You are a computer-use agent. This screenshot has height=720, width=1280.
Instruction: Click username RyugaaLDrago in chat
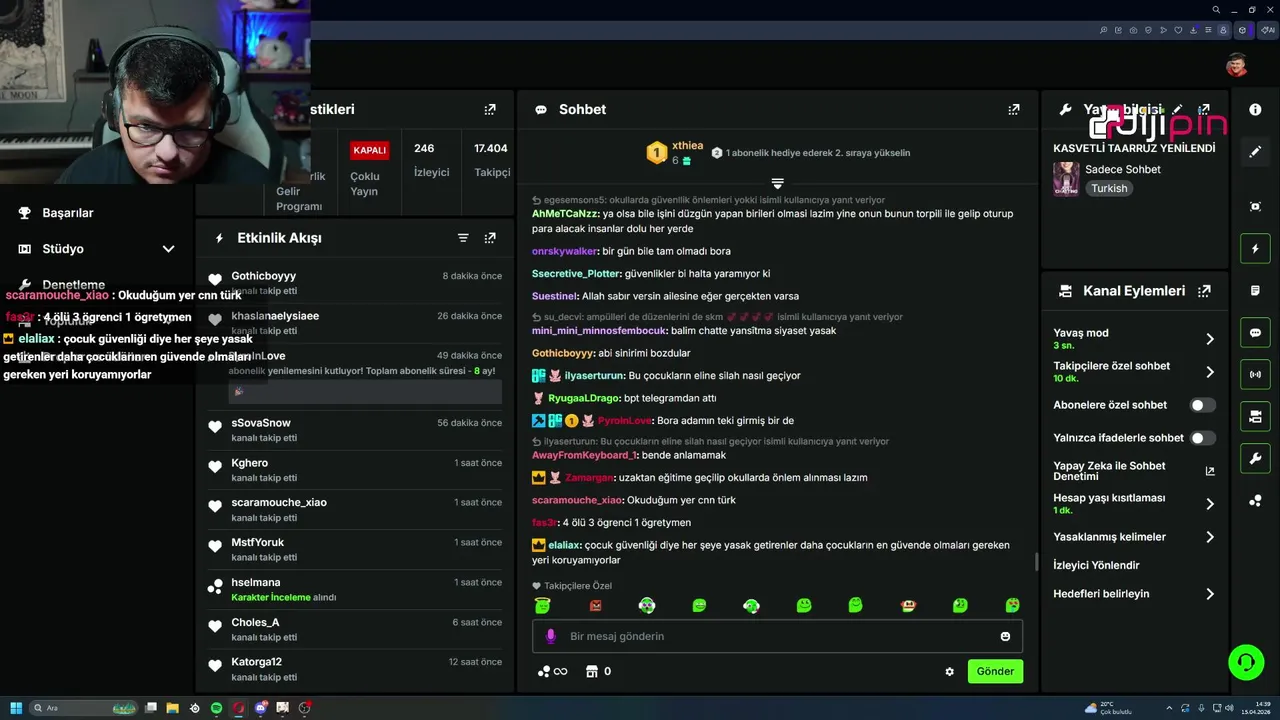[x=584, y=398]
